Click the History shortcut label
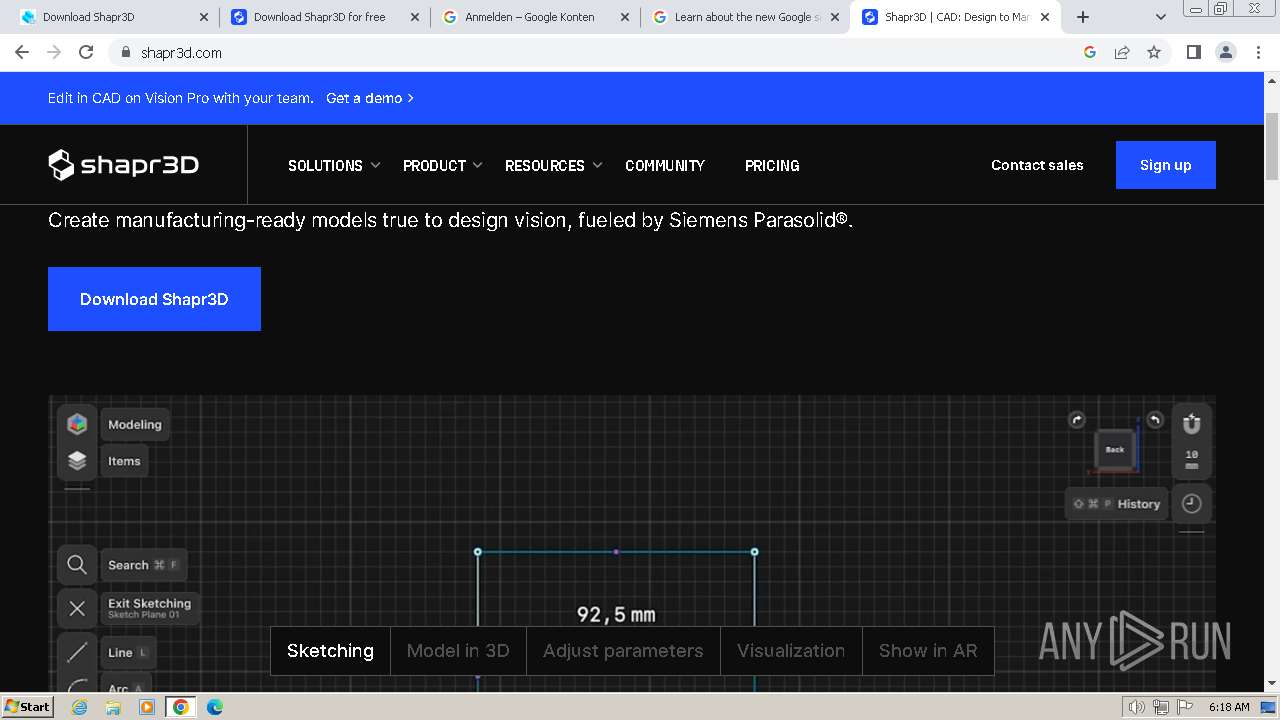Image resolution: width=1280 pixels, height=720 pixels. [1117, 504]
